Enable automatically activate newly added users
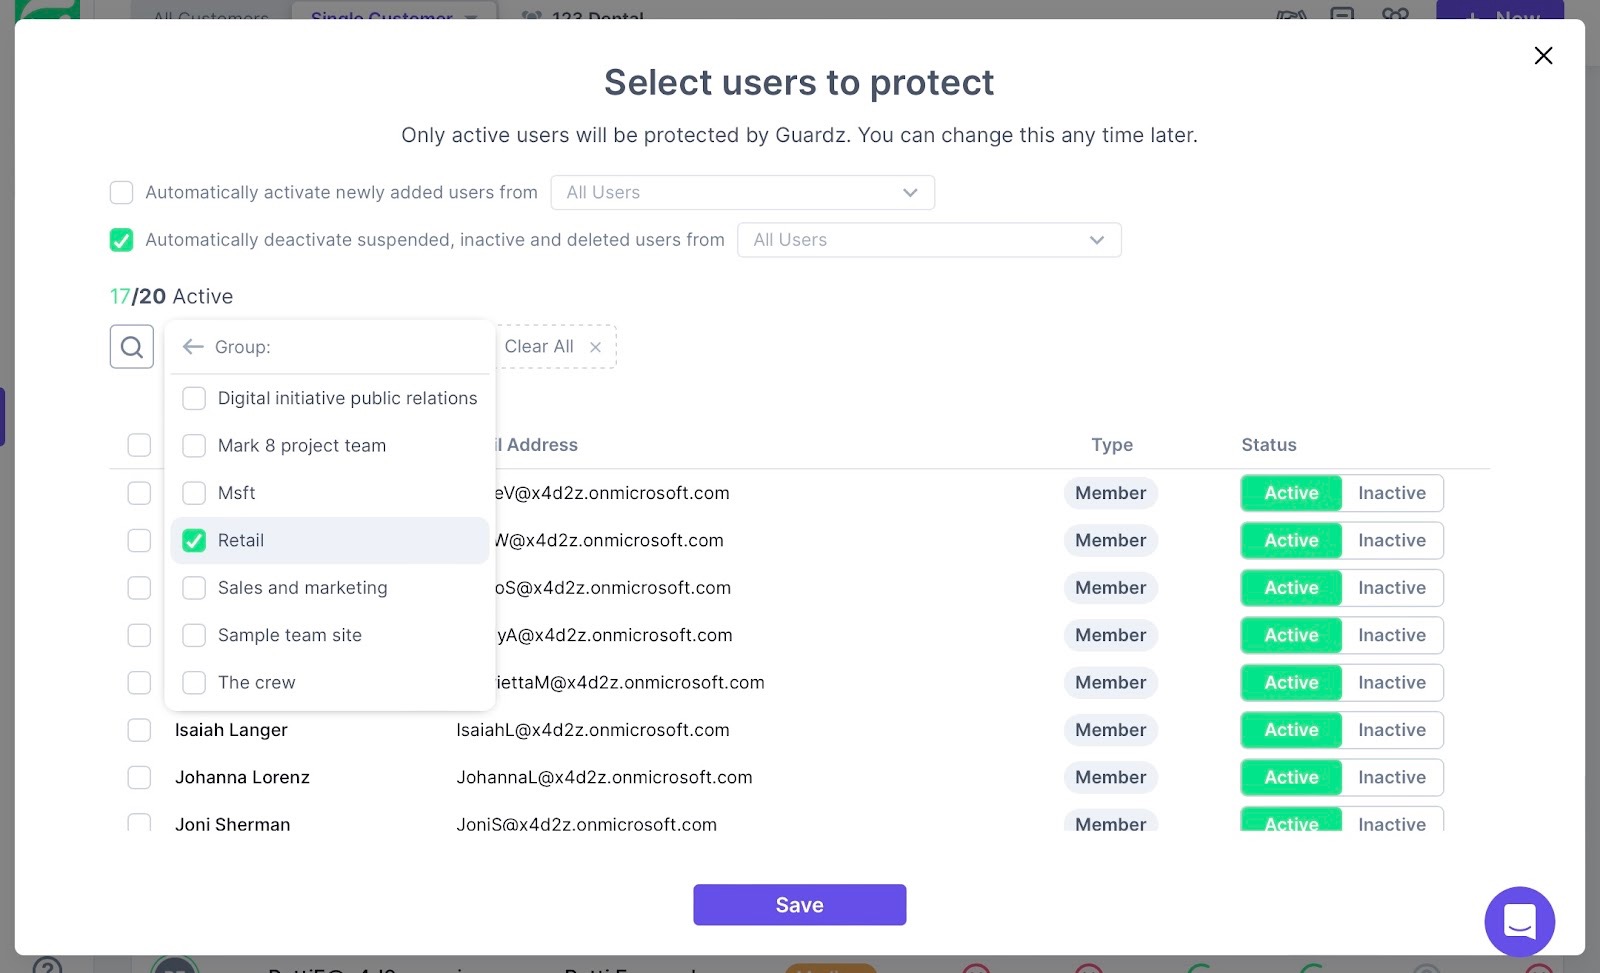The width and height of the screenshot is (1600, 973). pyautogui.click(x=121, y=192)
